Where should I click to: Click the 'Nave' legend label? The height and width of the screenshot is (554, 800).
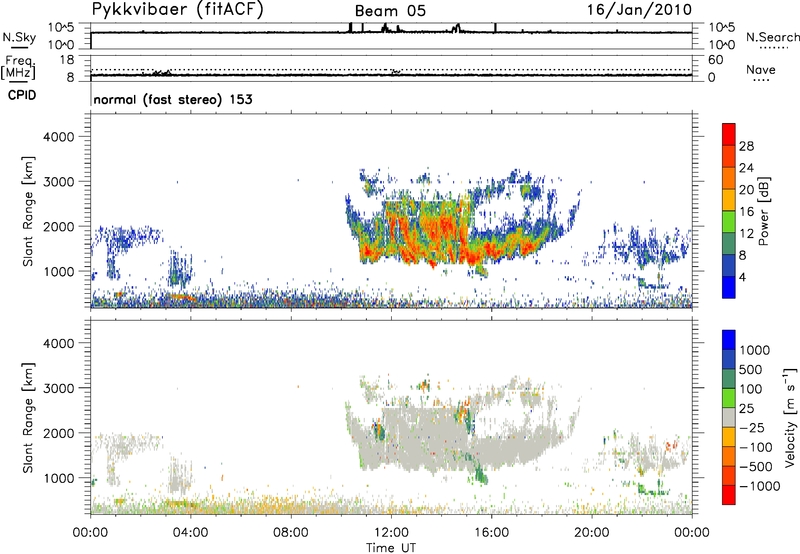[x=761, y=69]
